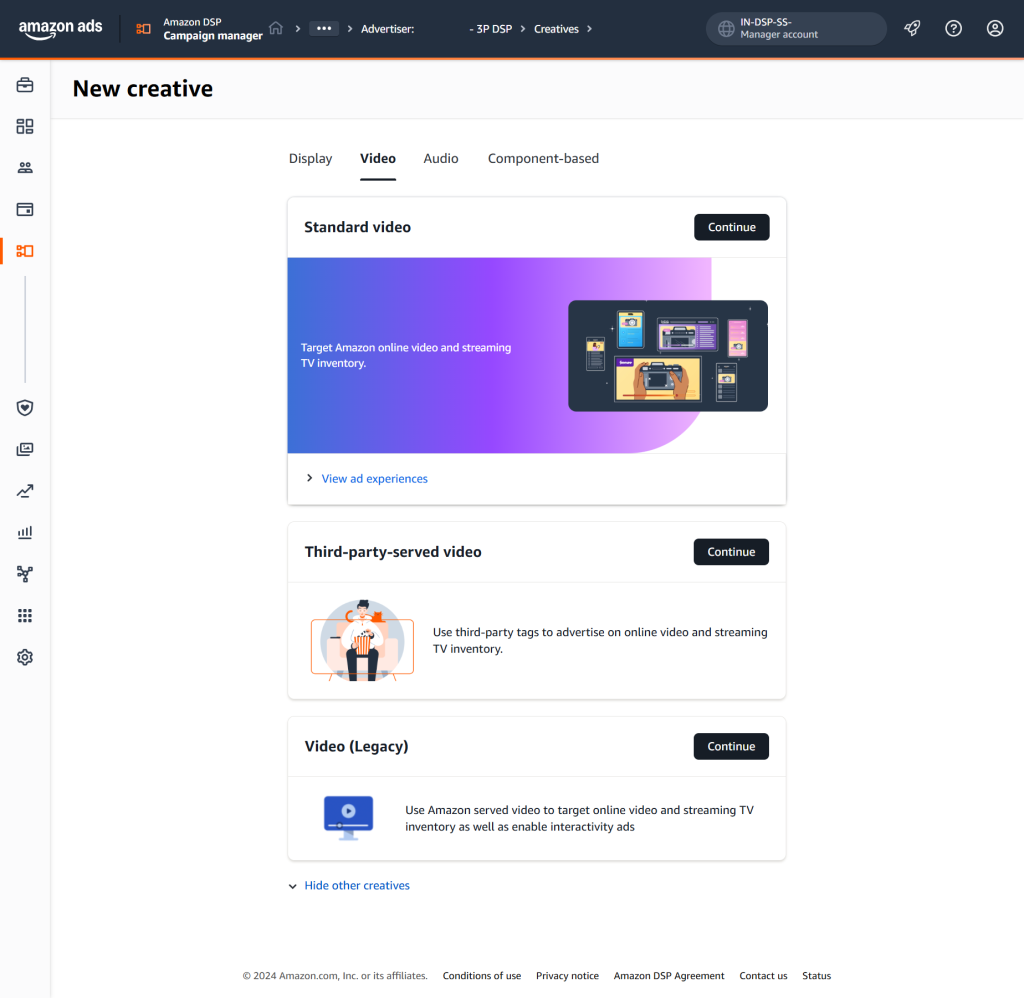The height and width of the screenshot is (998, 1024).
Task: Open the user profile icon
Action: pyautogui.click(x=995, y=28)
